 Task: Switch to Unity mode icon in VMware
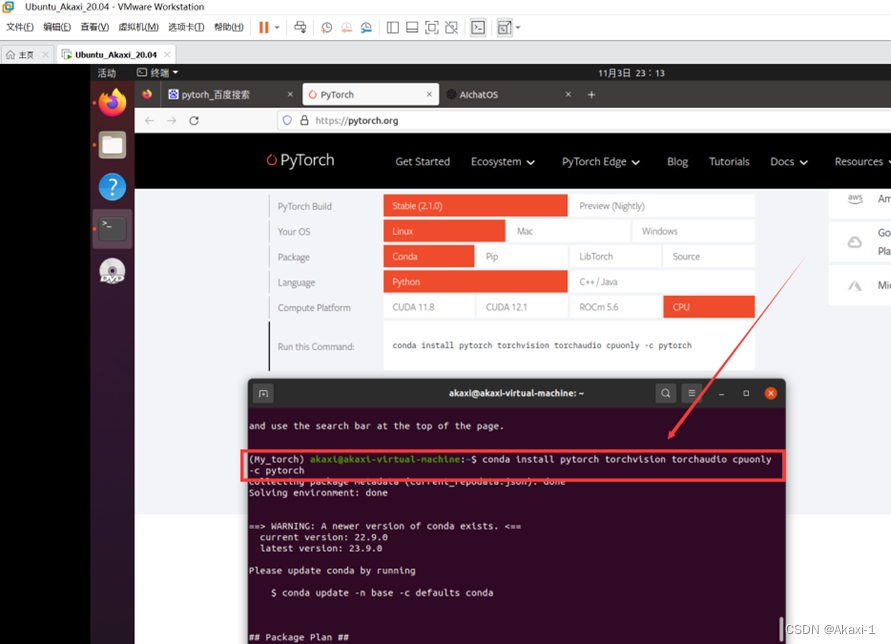point(452,27)
